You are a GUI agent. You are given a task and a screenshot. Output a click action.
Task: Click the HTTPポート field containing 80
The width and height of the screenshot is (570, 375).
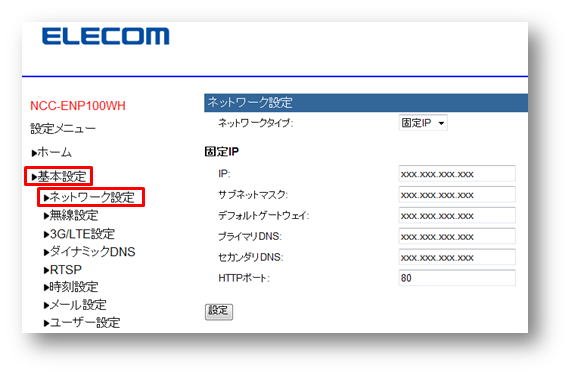[457, 278]
